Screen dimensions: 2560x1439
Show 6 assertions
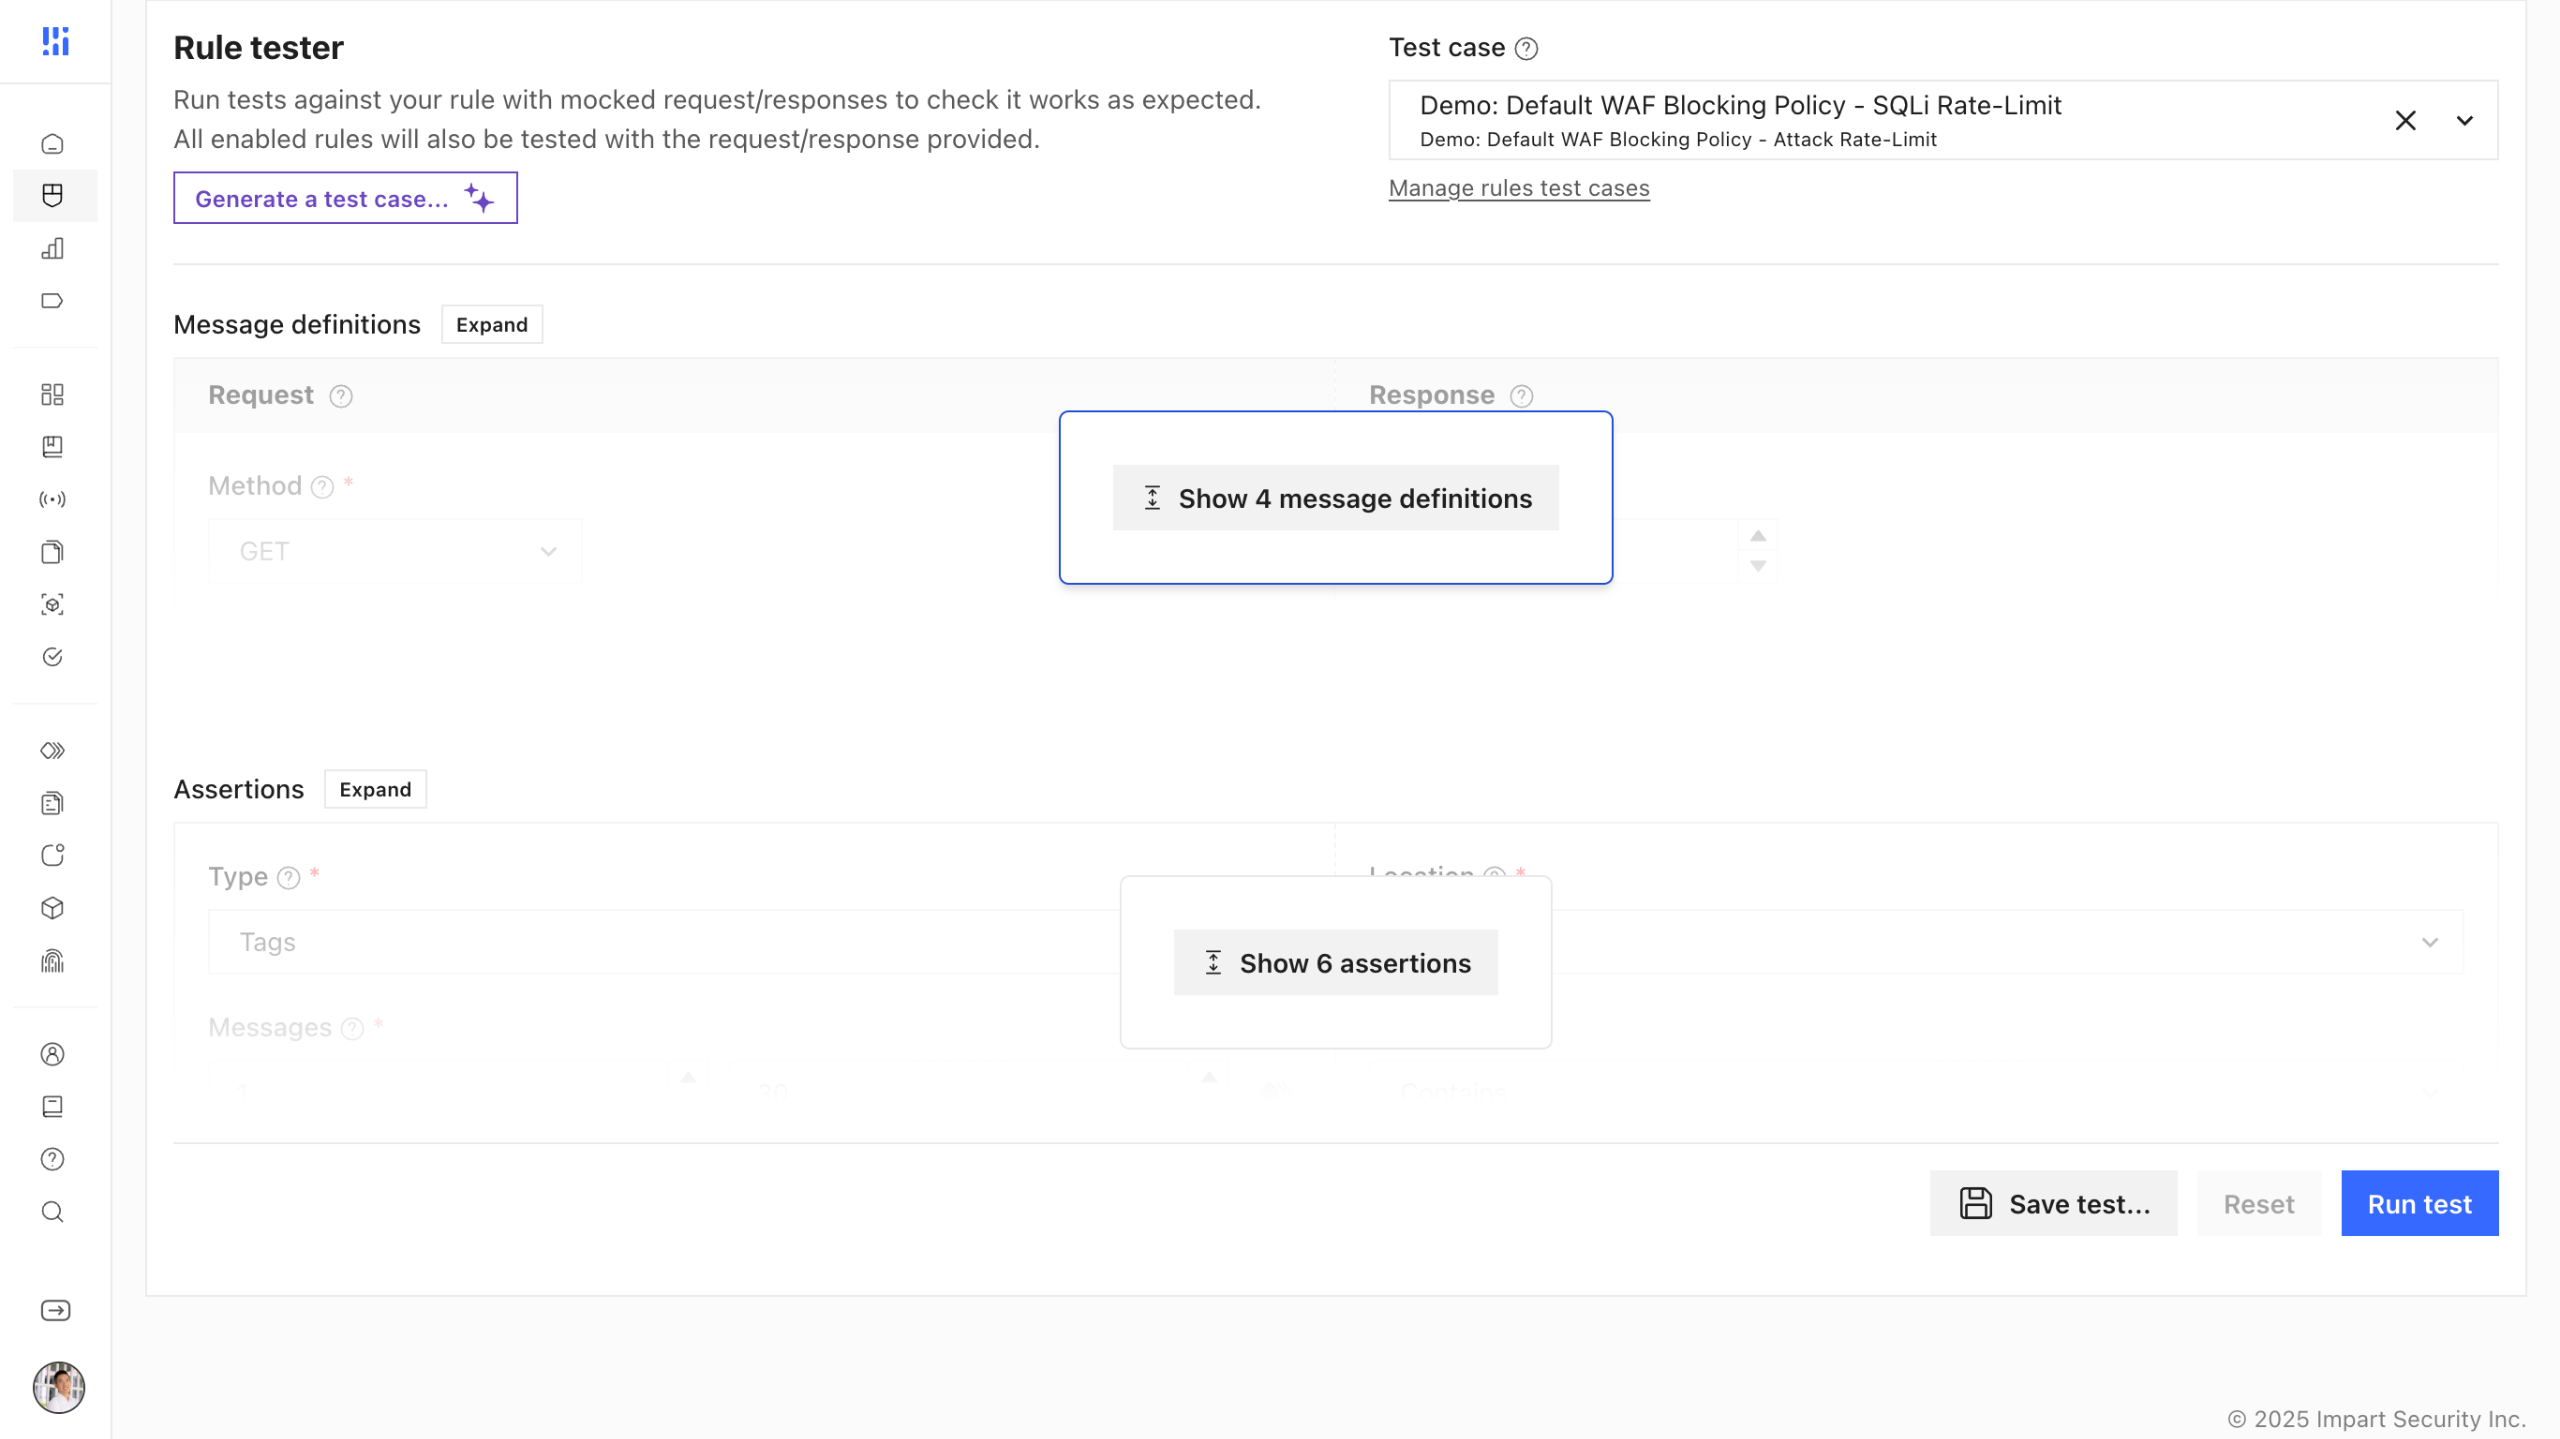[x=1335, y=963]
